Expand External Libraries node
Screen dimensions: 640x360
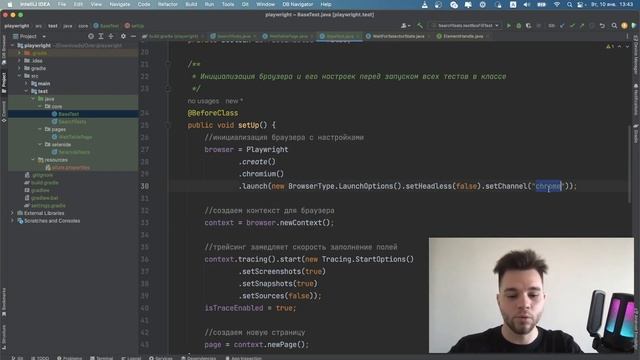pos(12,213)
